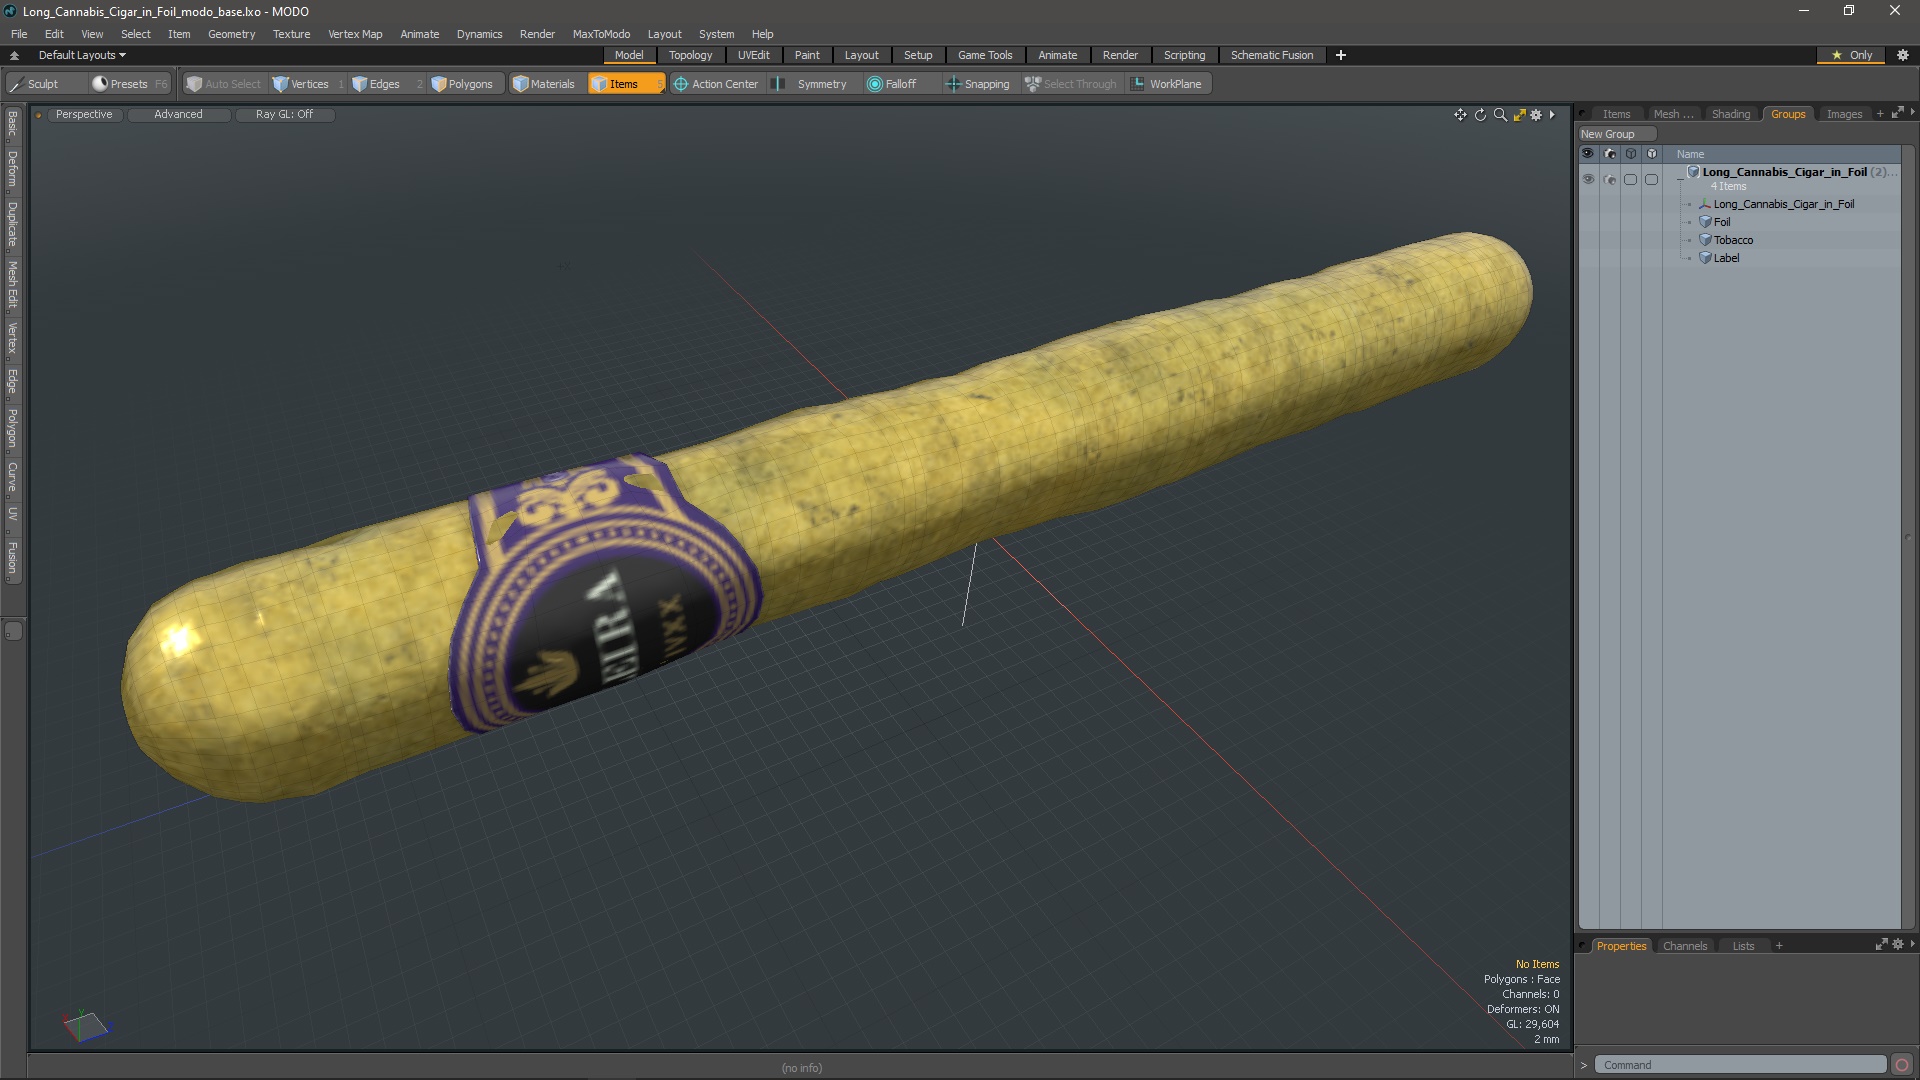Open the Perspective view type dropdown

84,114
